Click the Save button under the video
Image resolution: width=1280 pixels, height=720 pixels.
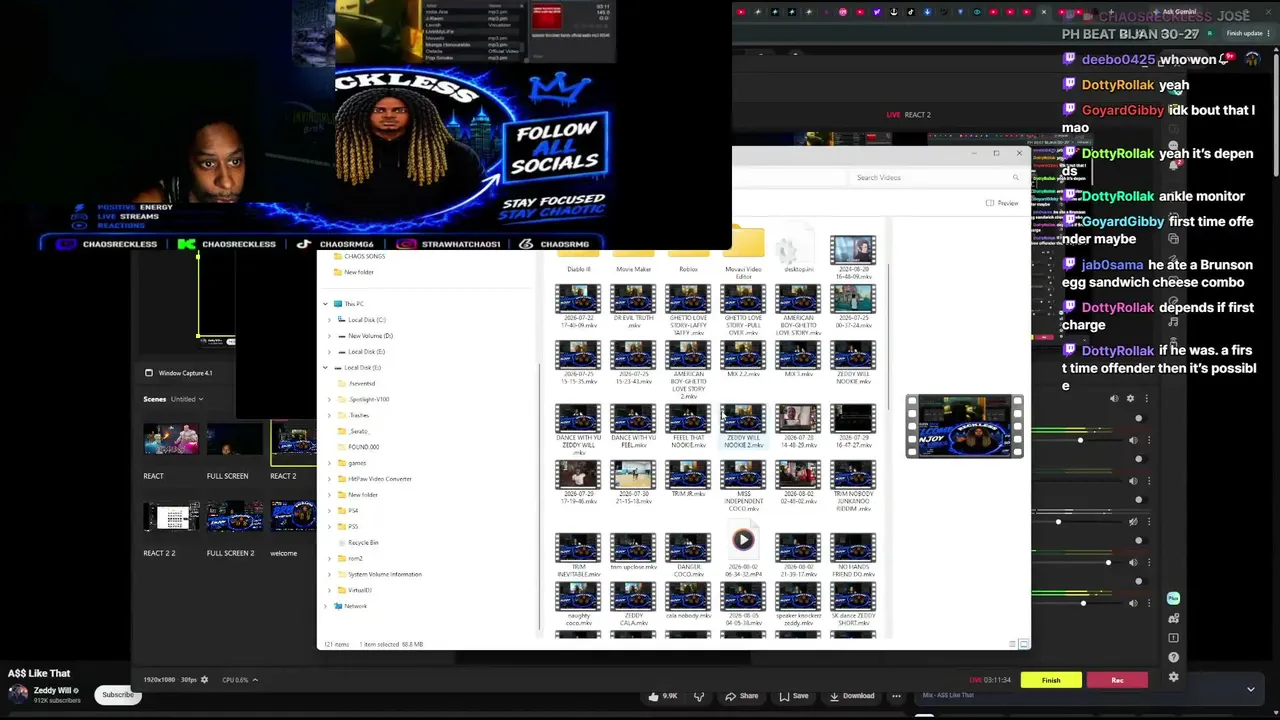[x=793, y=696]
